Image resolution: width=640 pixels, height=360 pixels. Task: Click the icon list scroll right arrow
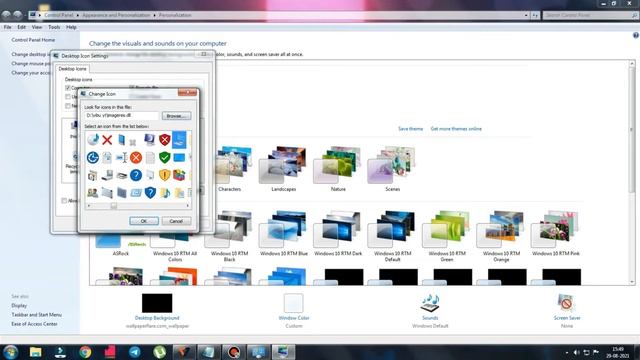point(187,206)
